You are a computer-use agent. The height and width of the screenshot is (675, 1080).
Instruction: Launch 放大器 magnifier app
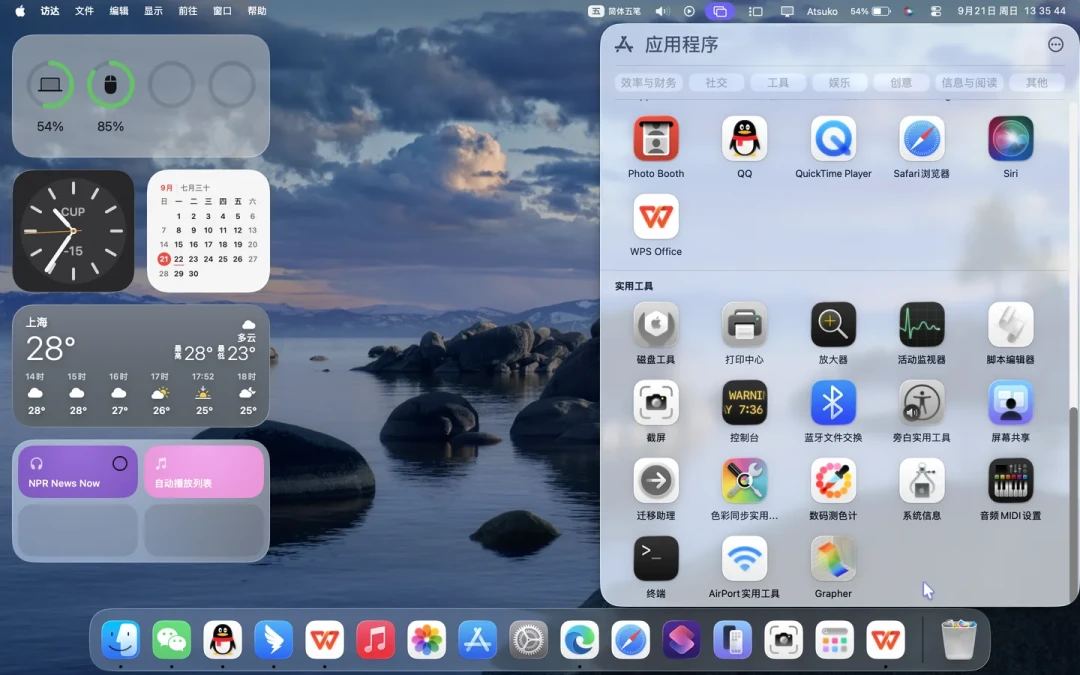click(833, 325)
